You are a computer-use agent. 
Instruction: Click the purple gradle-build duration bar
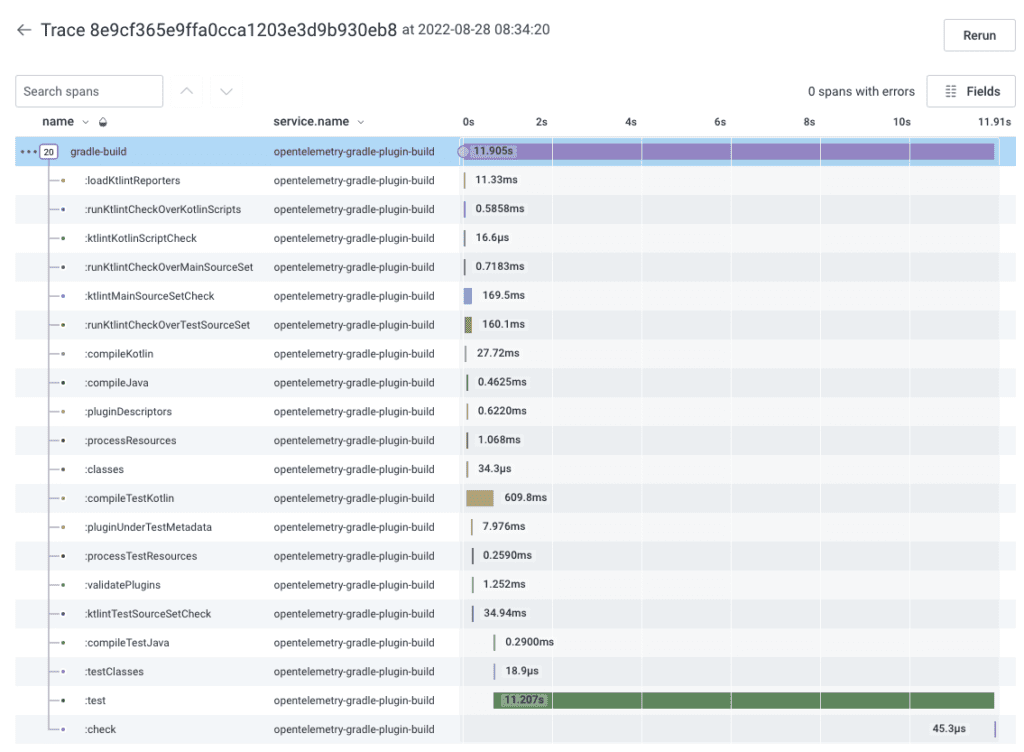click(x=750, y=152)
